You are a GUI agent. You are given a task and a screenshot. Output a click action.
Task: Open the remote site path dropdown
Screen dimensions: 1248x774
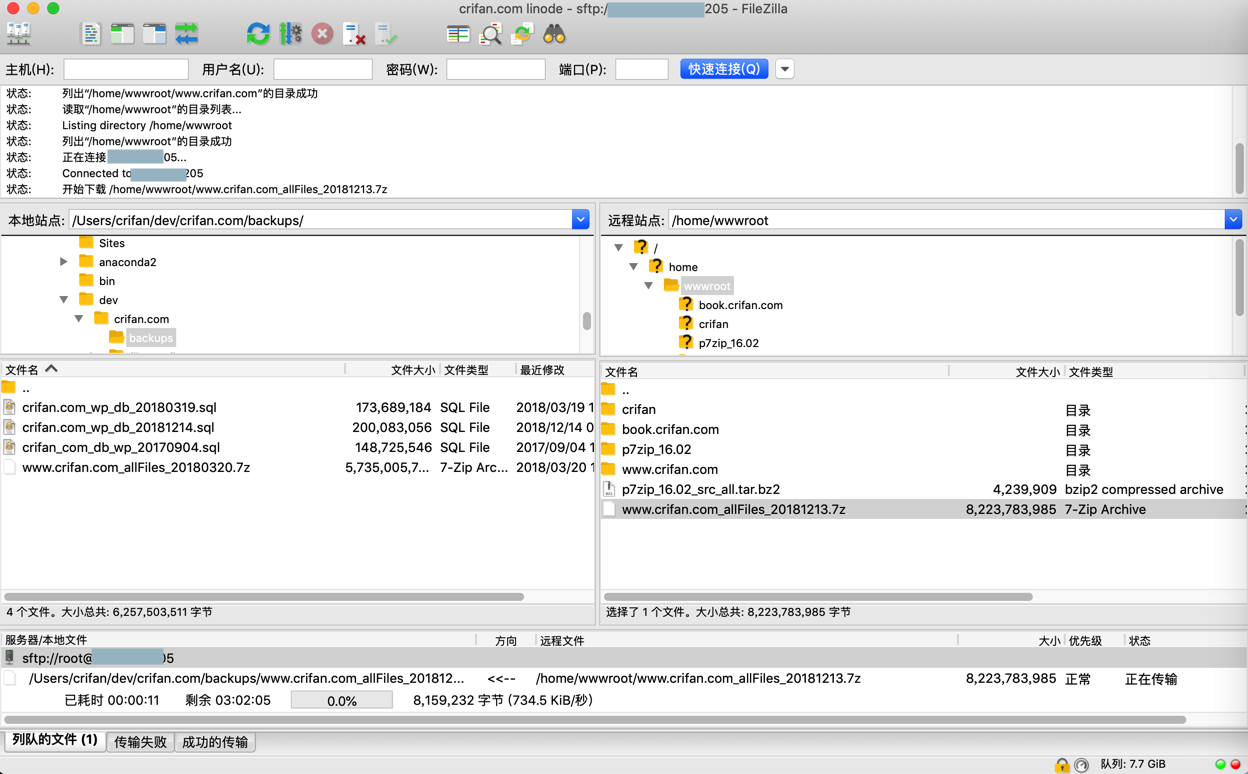pos(1233,220)
